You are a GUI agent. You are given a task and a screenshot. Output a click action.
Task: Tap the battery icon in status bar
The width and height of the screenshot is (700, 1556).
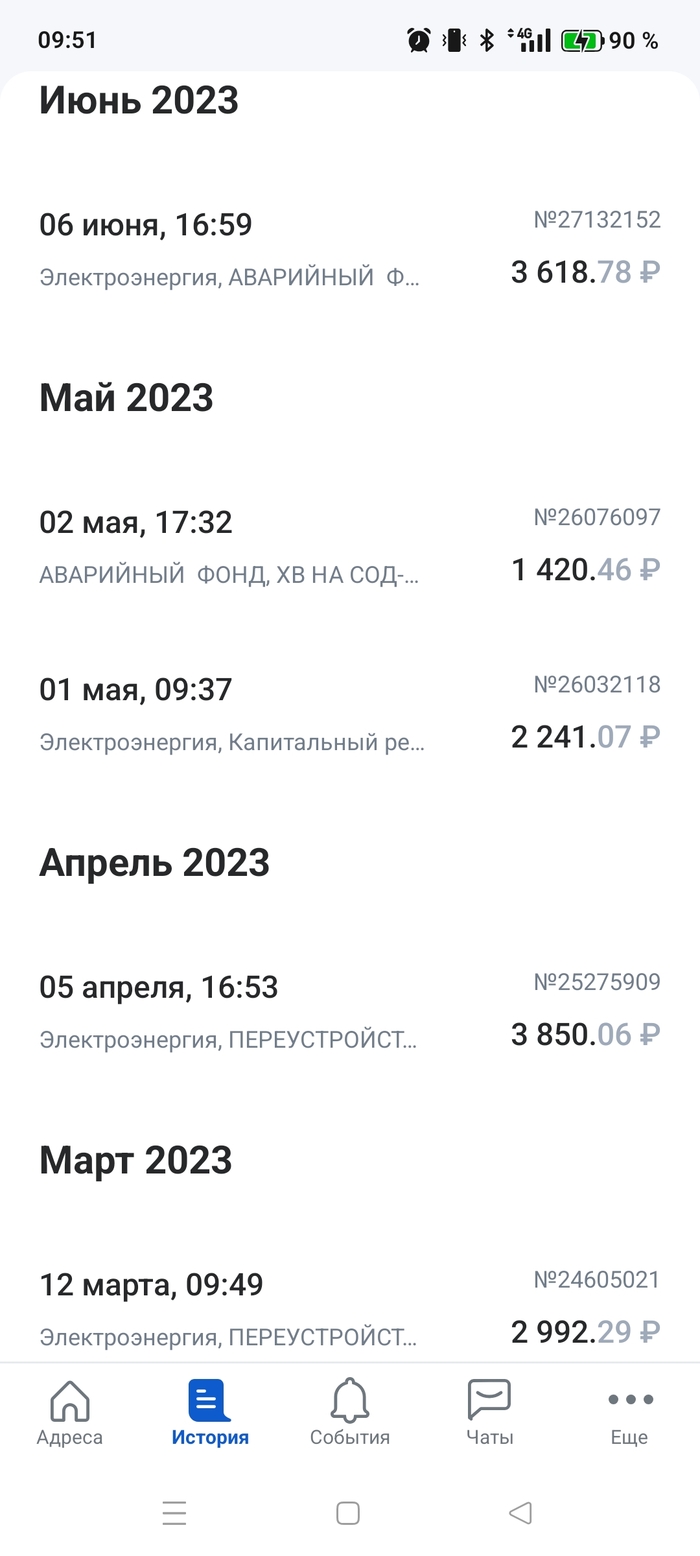(581, 41)
